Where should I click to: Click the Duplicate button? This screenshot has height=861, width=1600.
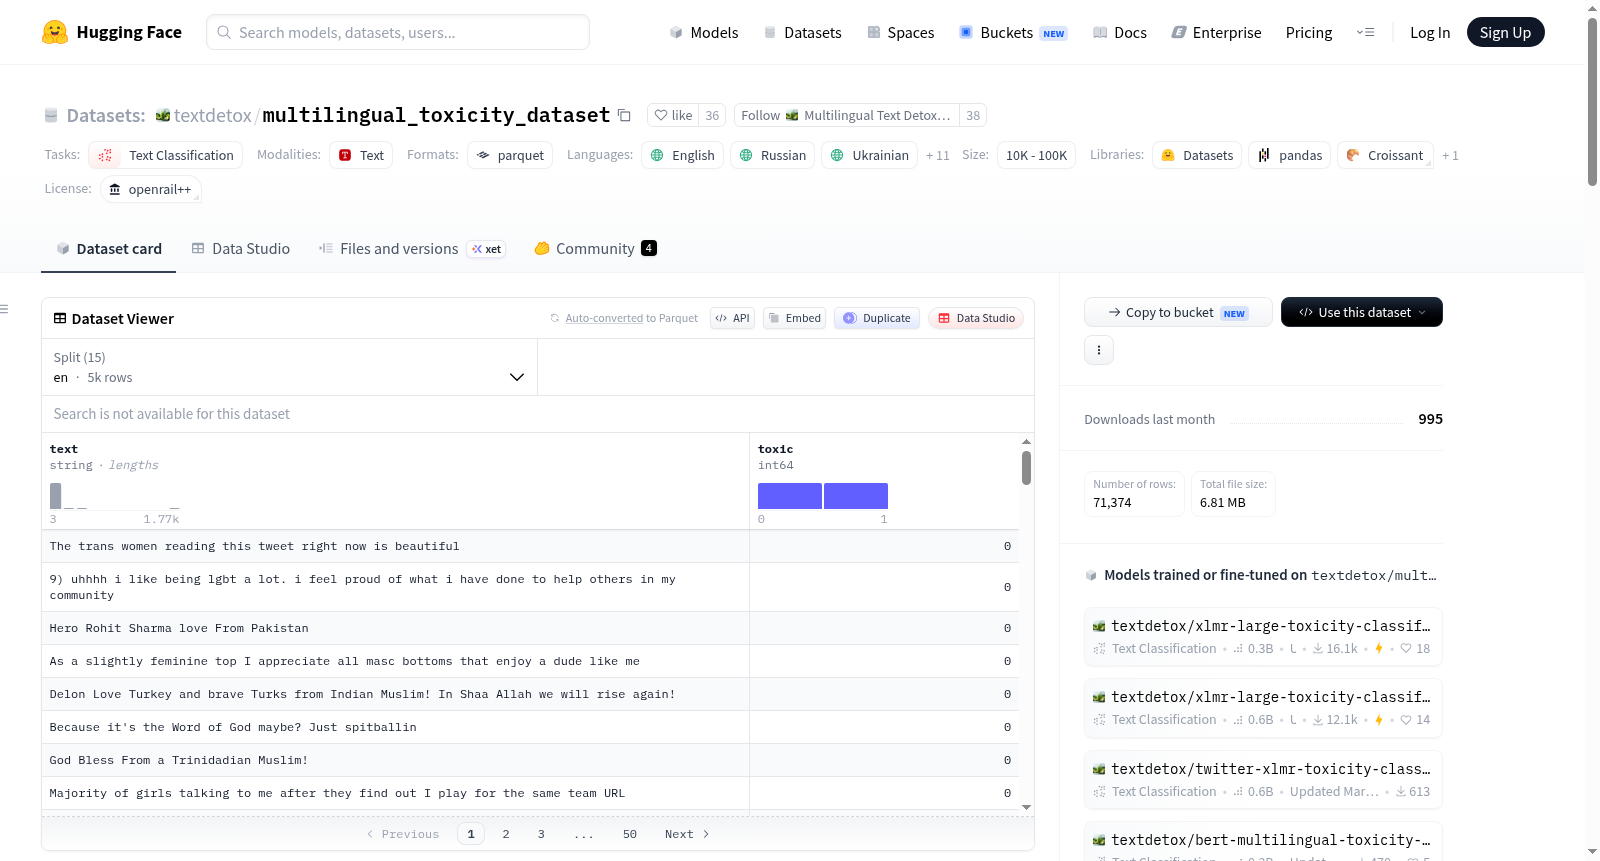pyautogui.click(x=877, y=318)
